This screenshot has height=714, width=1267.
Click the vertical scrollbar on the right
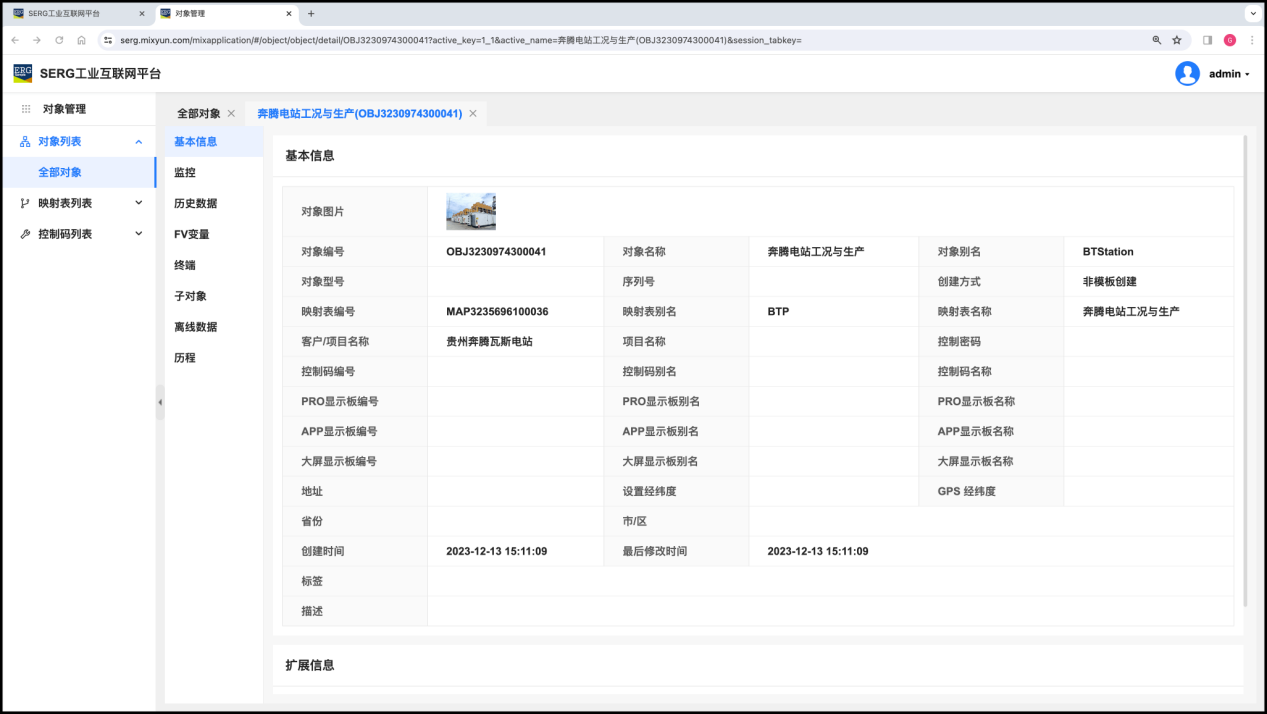[x=1245, y=370]
